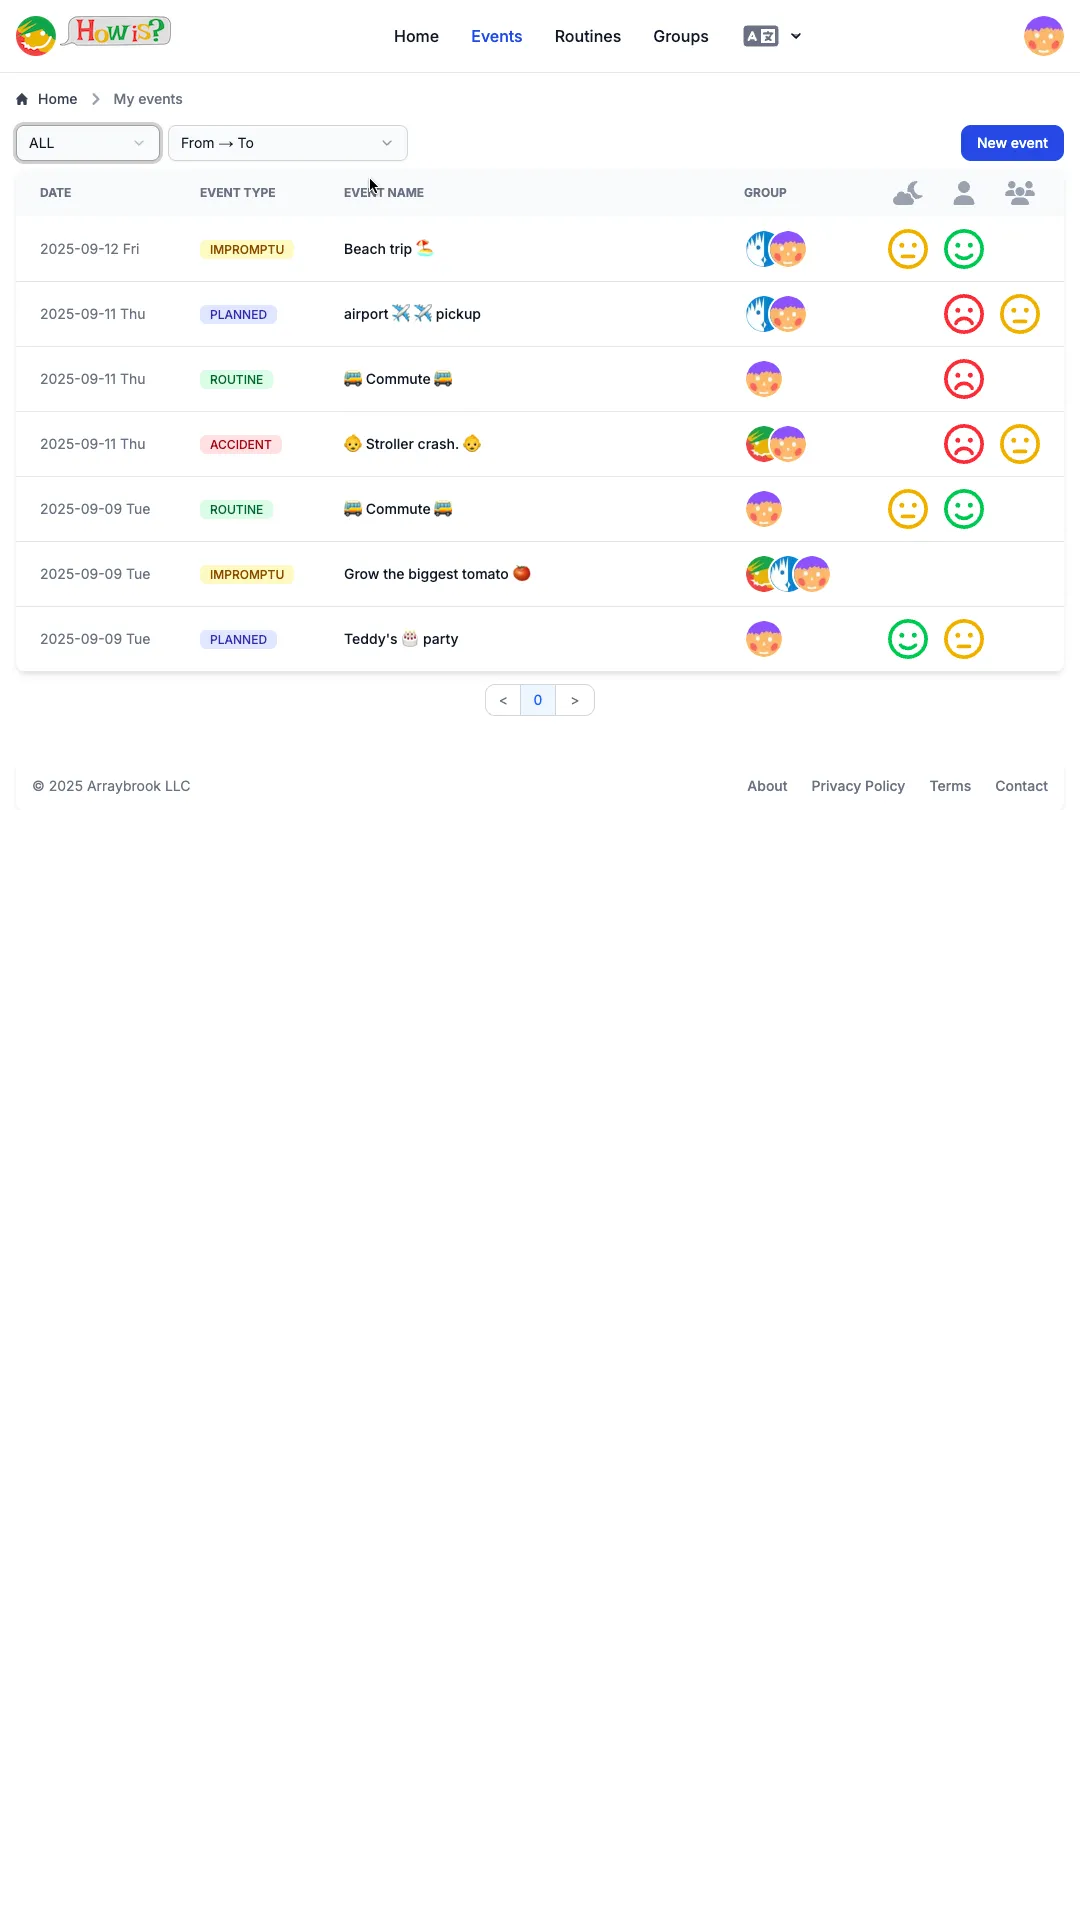Click the language translate icon
The width and height of the screenshot is (1080, 1920).
[761, 36]
